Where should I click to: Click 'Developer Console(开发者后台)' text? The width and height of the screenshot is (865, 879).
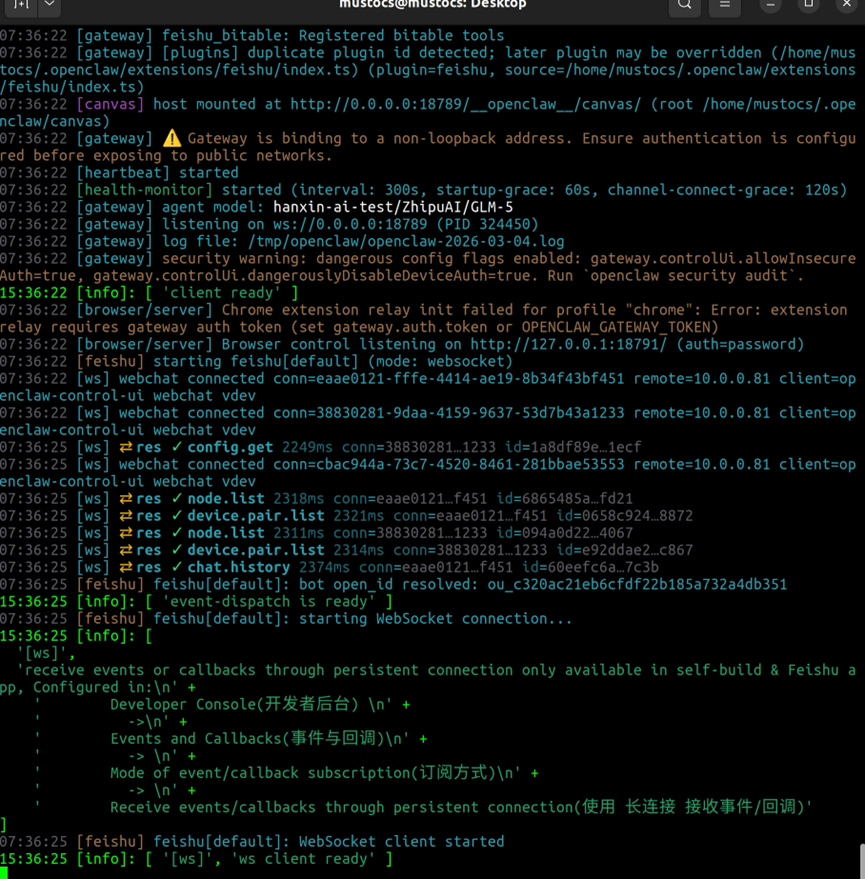[x=234, y=705]
